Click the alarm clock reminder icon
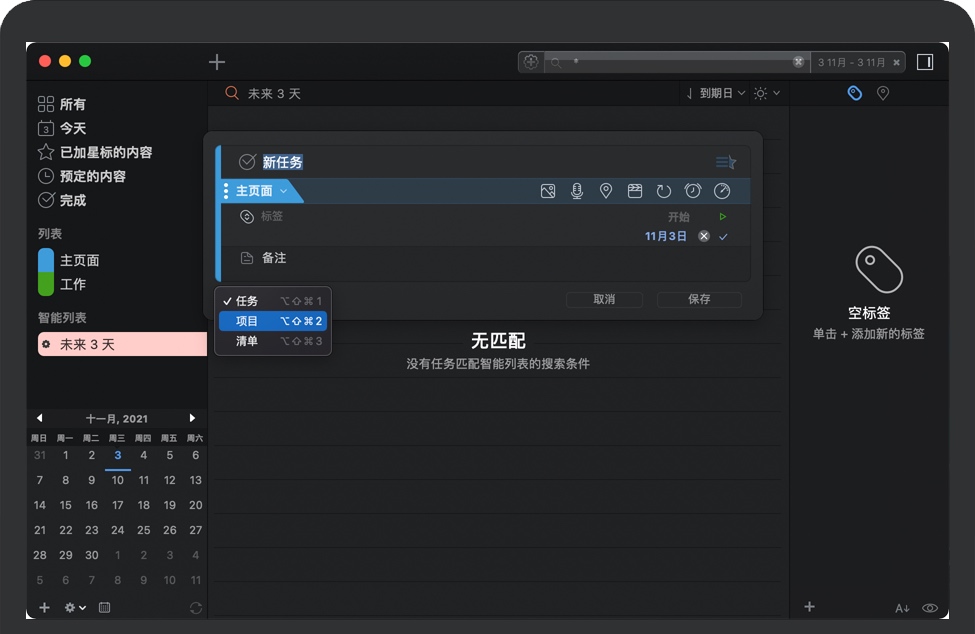 pos(693,191)
